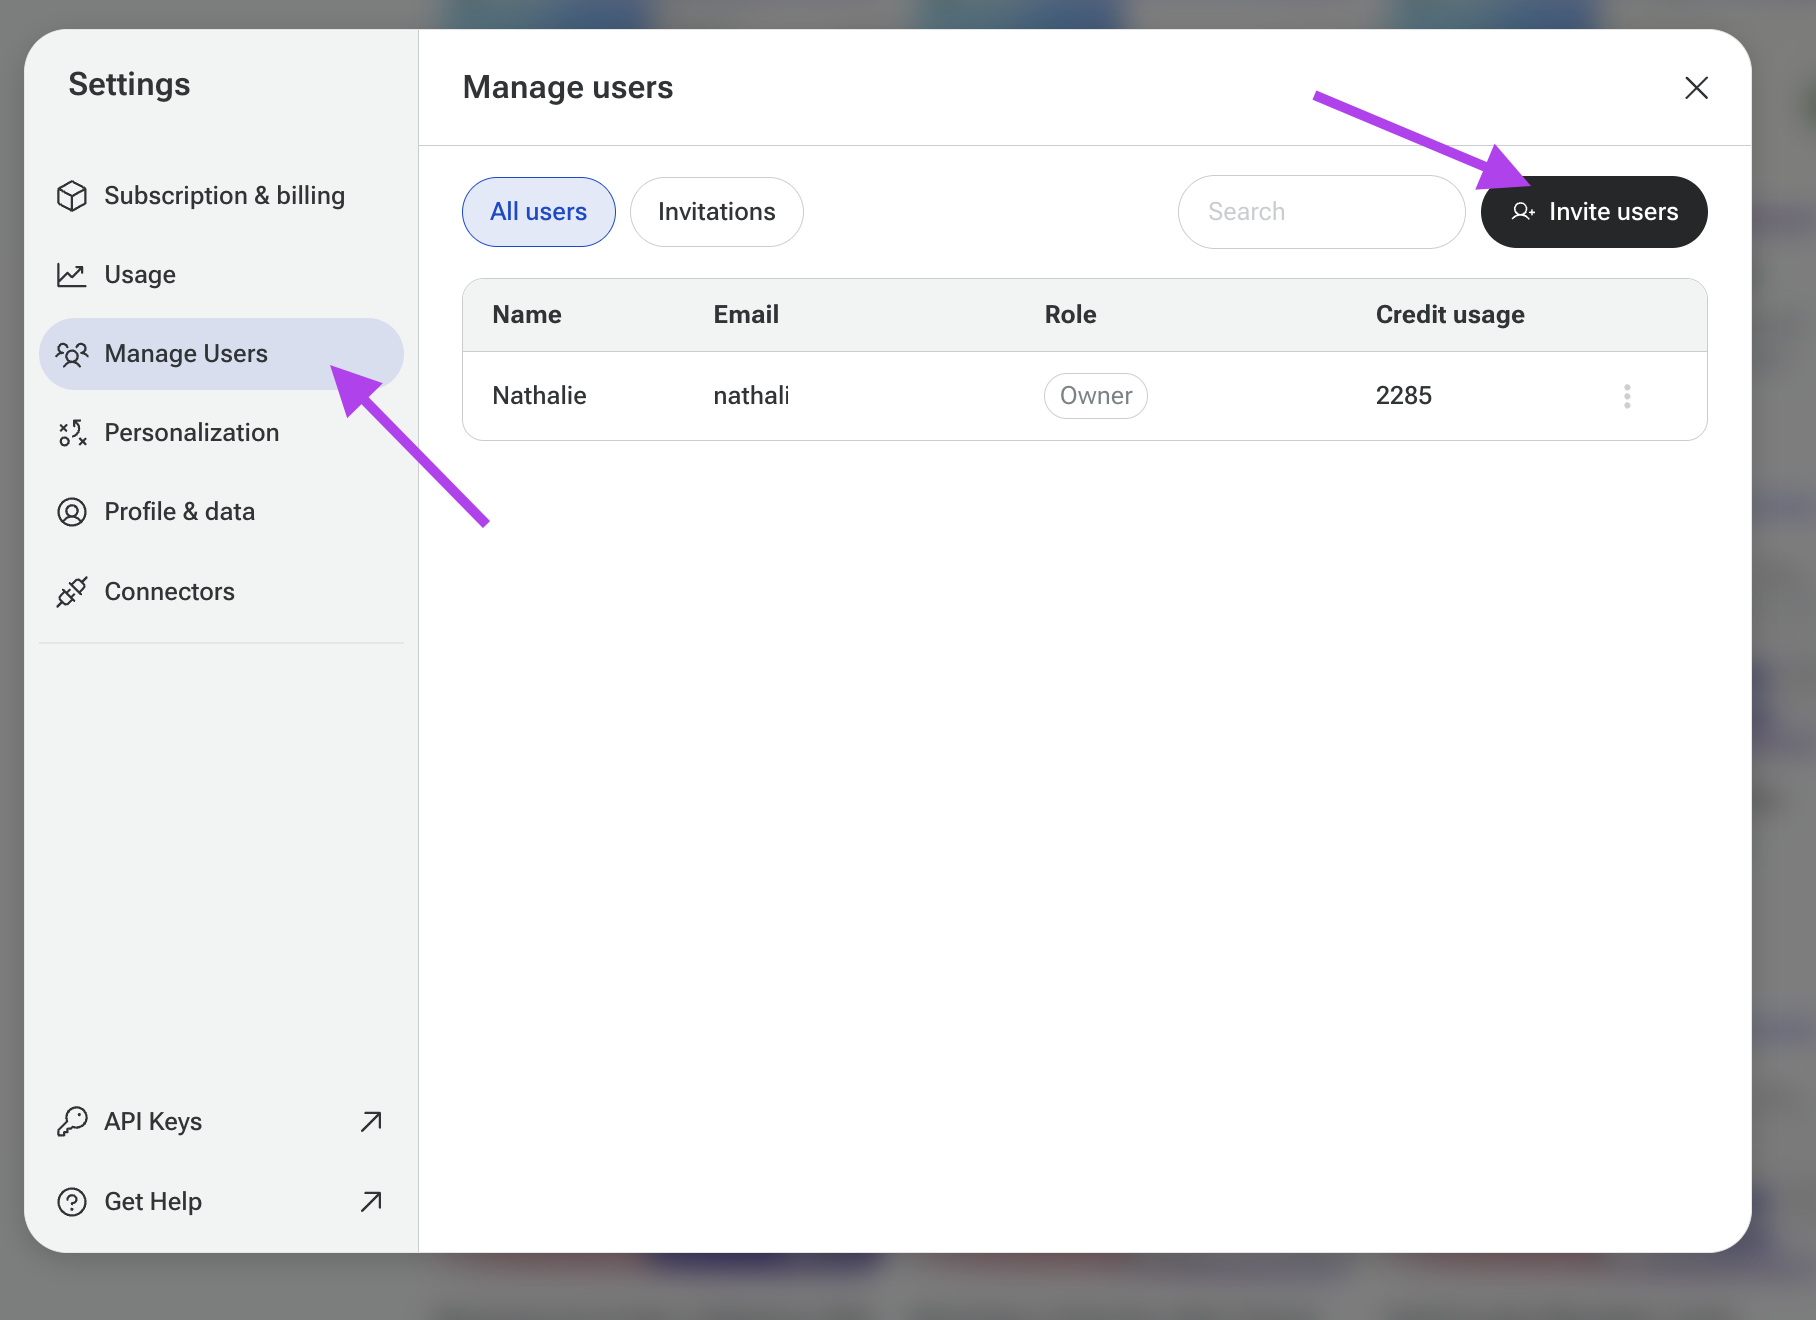Click the Email column header
The width and height of the screenshot is (1816, 1320).
746,315
